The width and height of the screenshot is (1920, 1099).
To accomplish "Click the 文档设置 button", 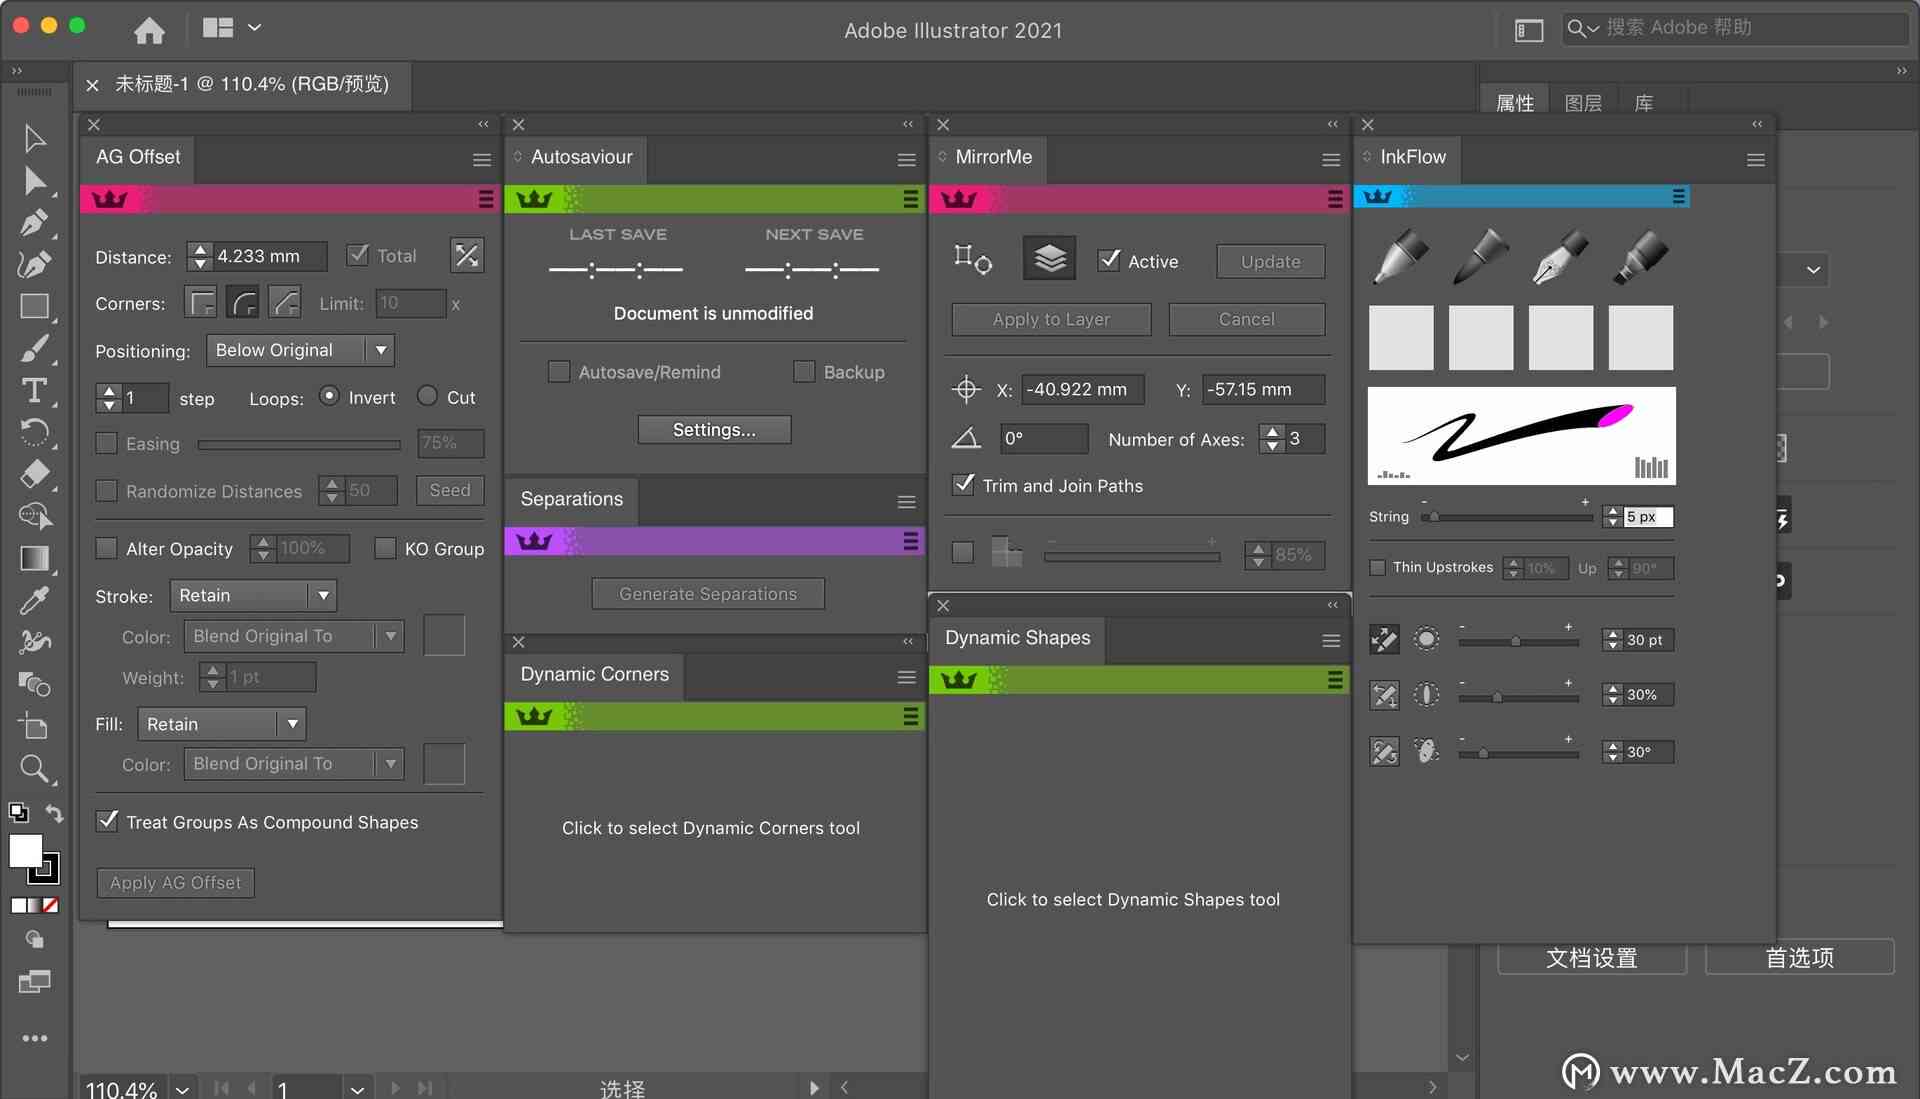I will 1592,958.
